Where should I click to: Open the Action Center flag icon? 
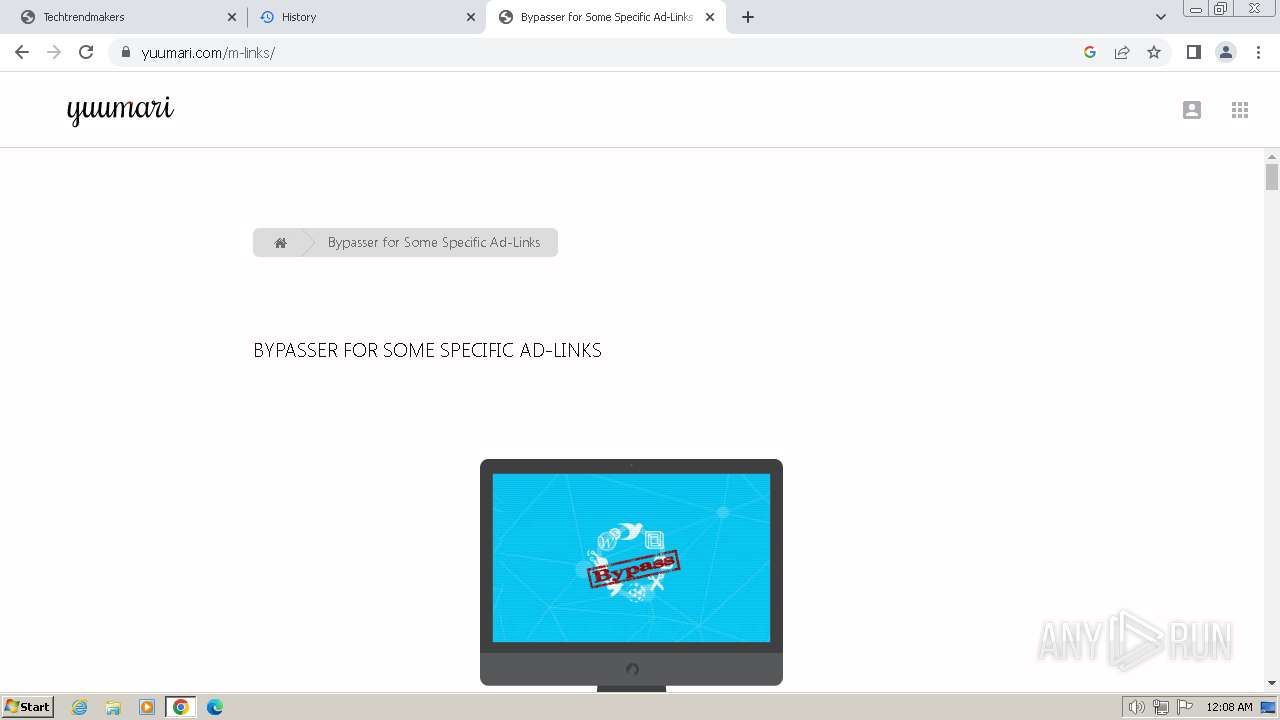(x=1185, y=707)
